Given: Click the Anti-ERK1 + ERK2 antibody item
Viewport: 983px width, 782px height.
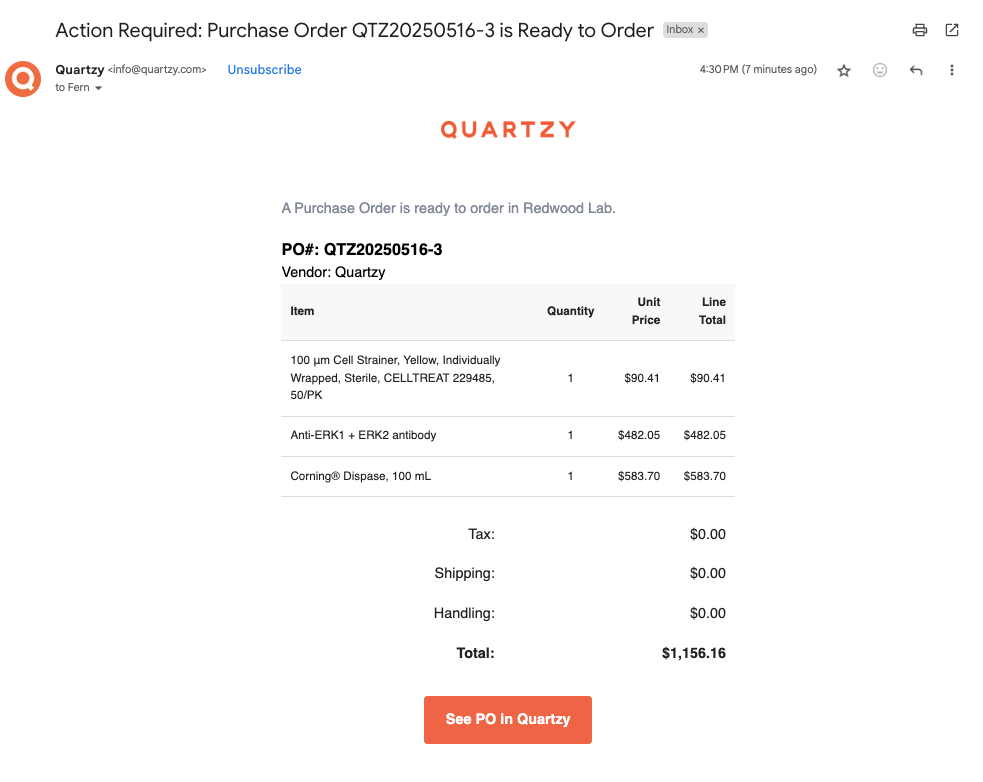Looking at the screenshot, I should [363, 435].
